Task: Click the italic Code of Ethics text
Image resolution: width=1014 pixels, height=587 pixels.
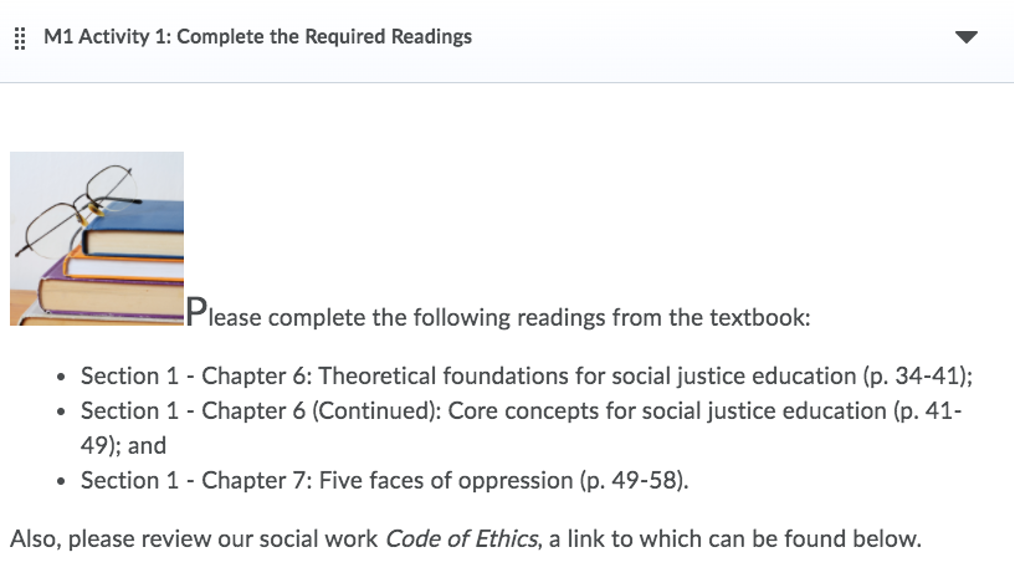Action: 460,539
